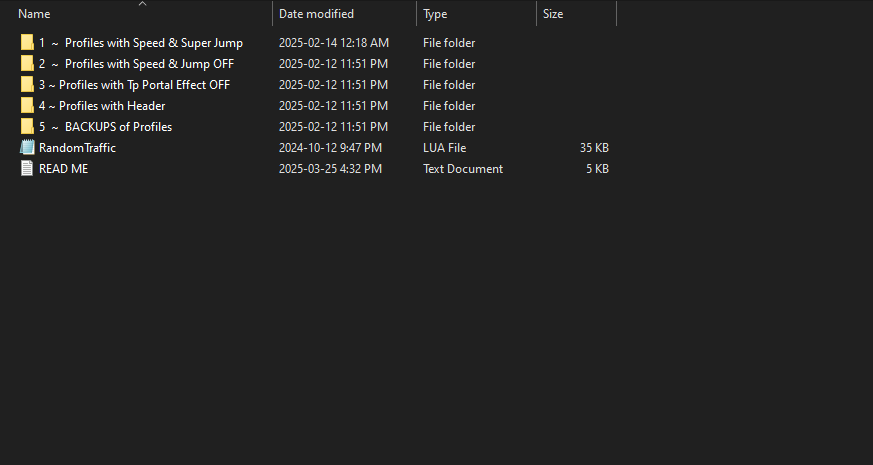Select the '5 ~ BACKUPS of Profiles' label
Viewport: 873px width, 465px height.
(105, 127)
